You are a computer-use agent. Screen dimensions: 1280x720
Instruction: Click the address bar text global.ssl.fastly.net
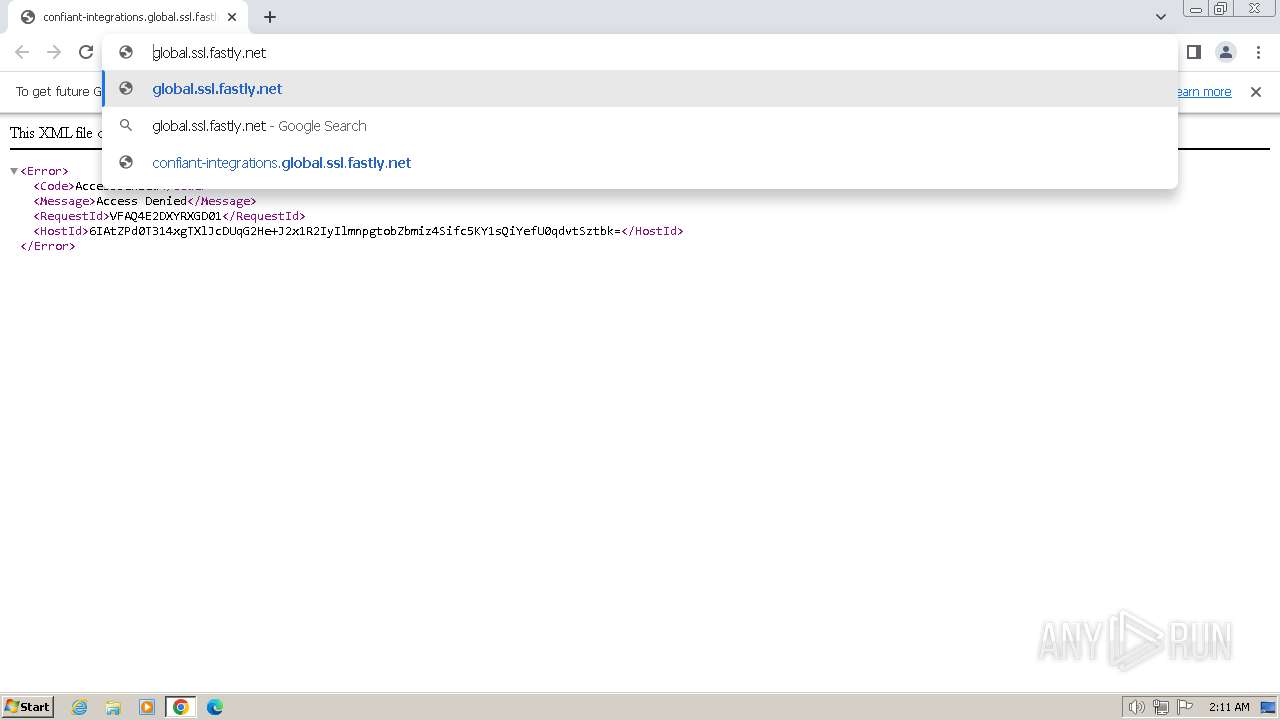(209, 52)
